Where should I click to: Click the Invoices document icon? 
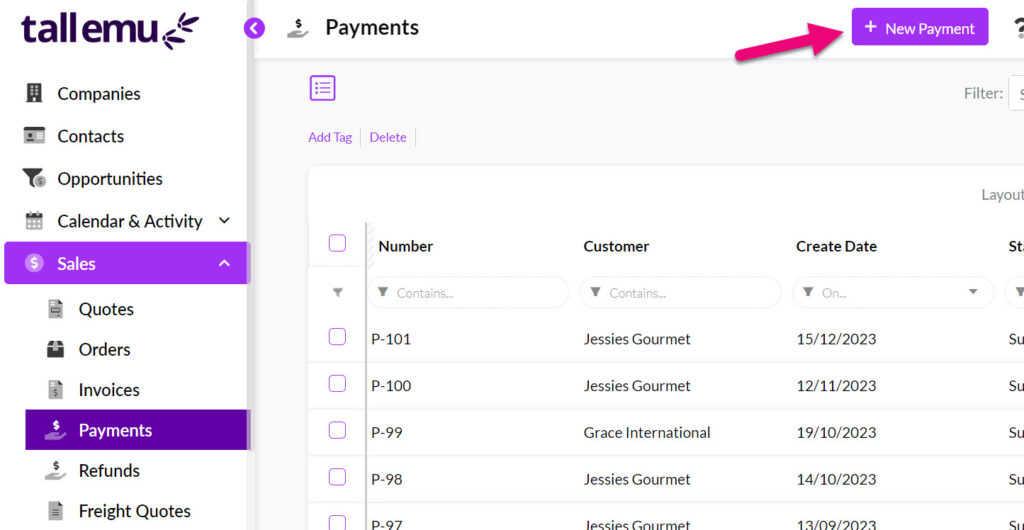click(x=56, y=390)
